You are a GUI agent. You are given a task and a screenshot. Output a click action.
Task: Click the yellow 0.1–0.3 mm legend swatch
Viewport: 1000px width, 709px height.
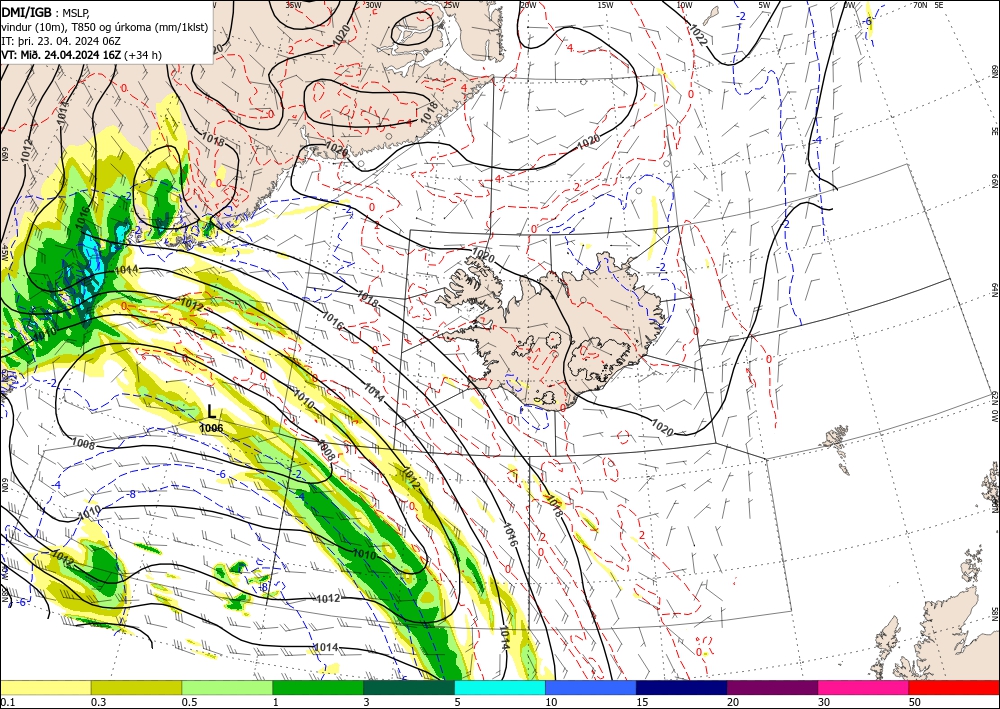(45, 687)
